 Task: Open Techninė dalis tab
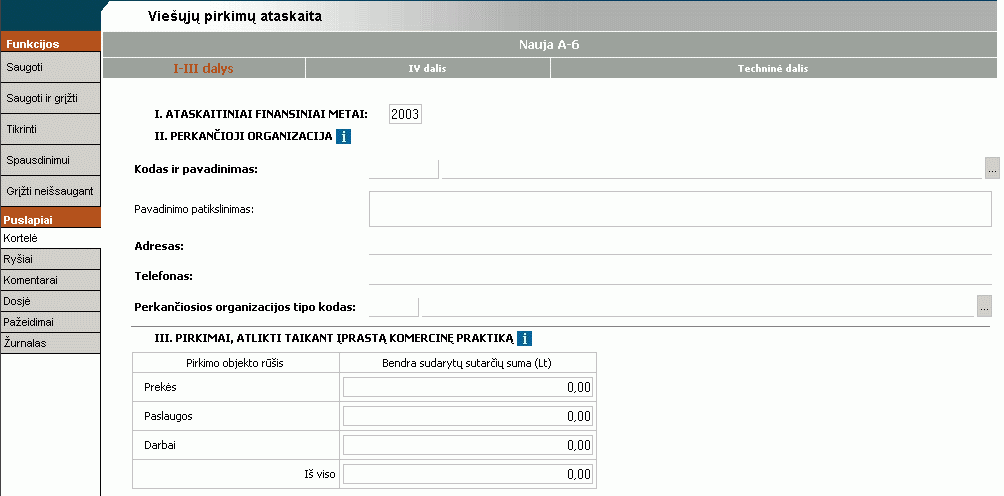click(773, 68)
